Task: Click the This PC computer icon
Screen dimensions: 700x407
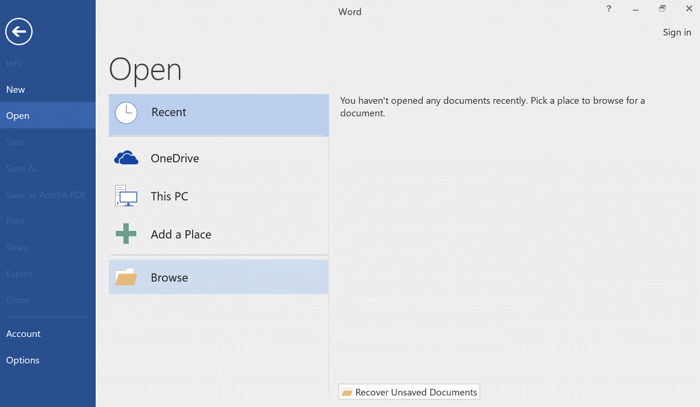Action: (x=126, y=196)
